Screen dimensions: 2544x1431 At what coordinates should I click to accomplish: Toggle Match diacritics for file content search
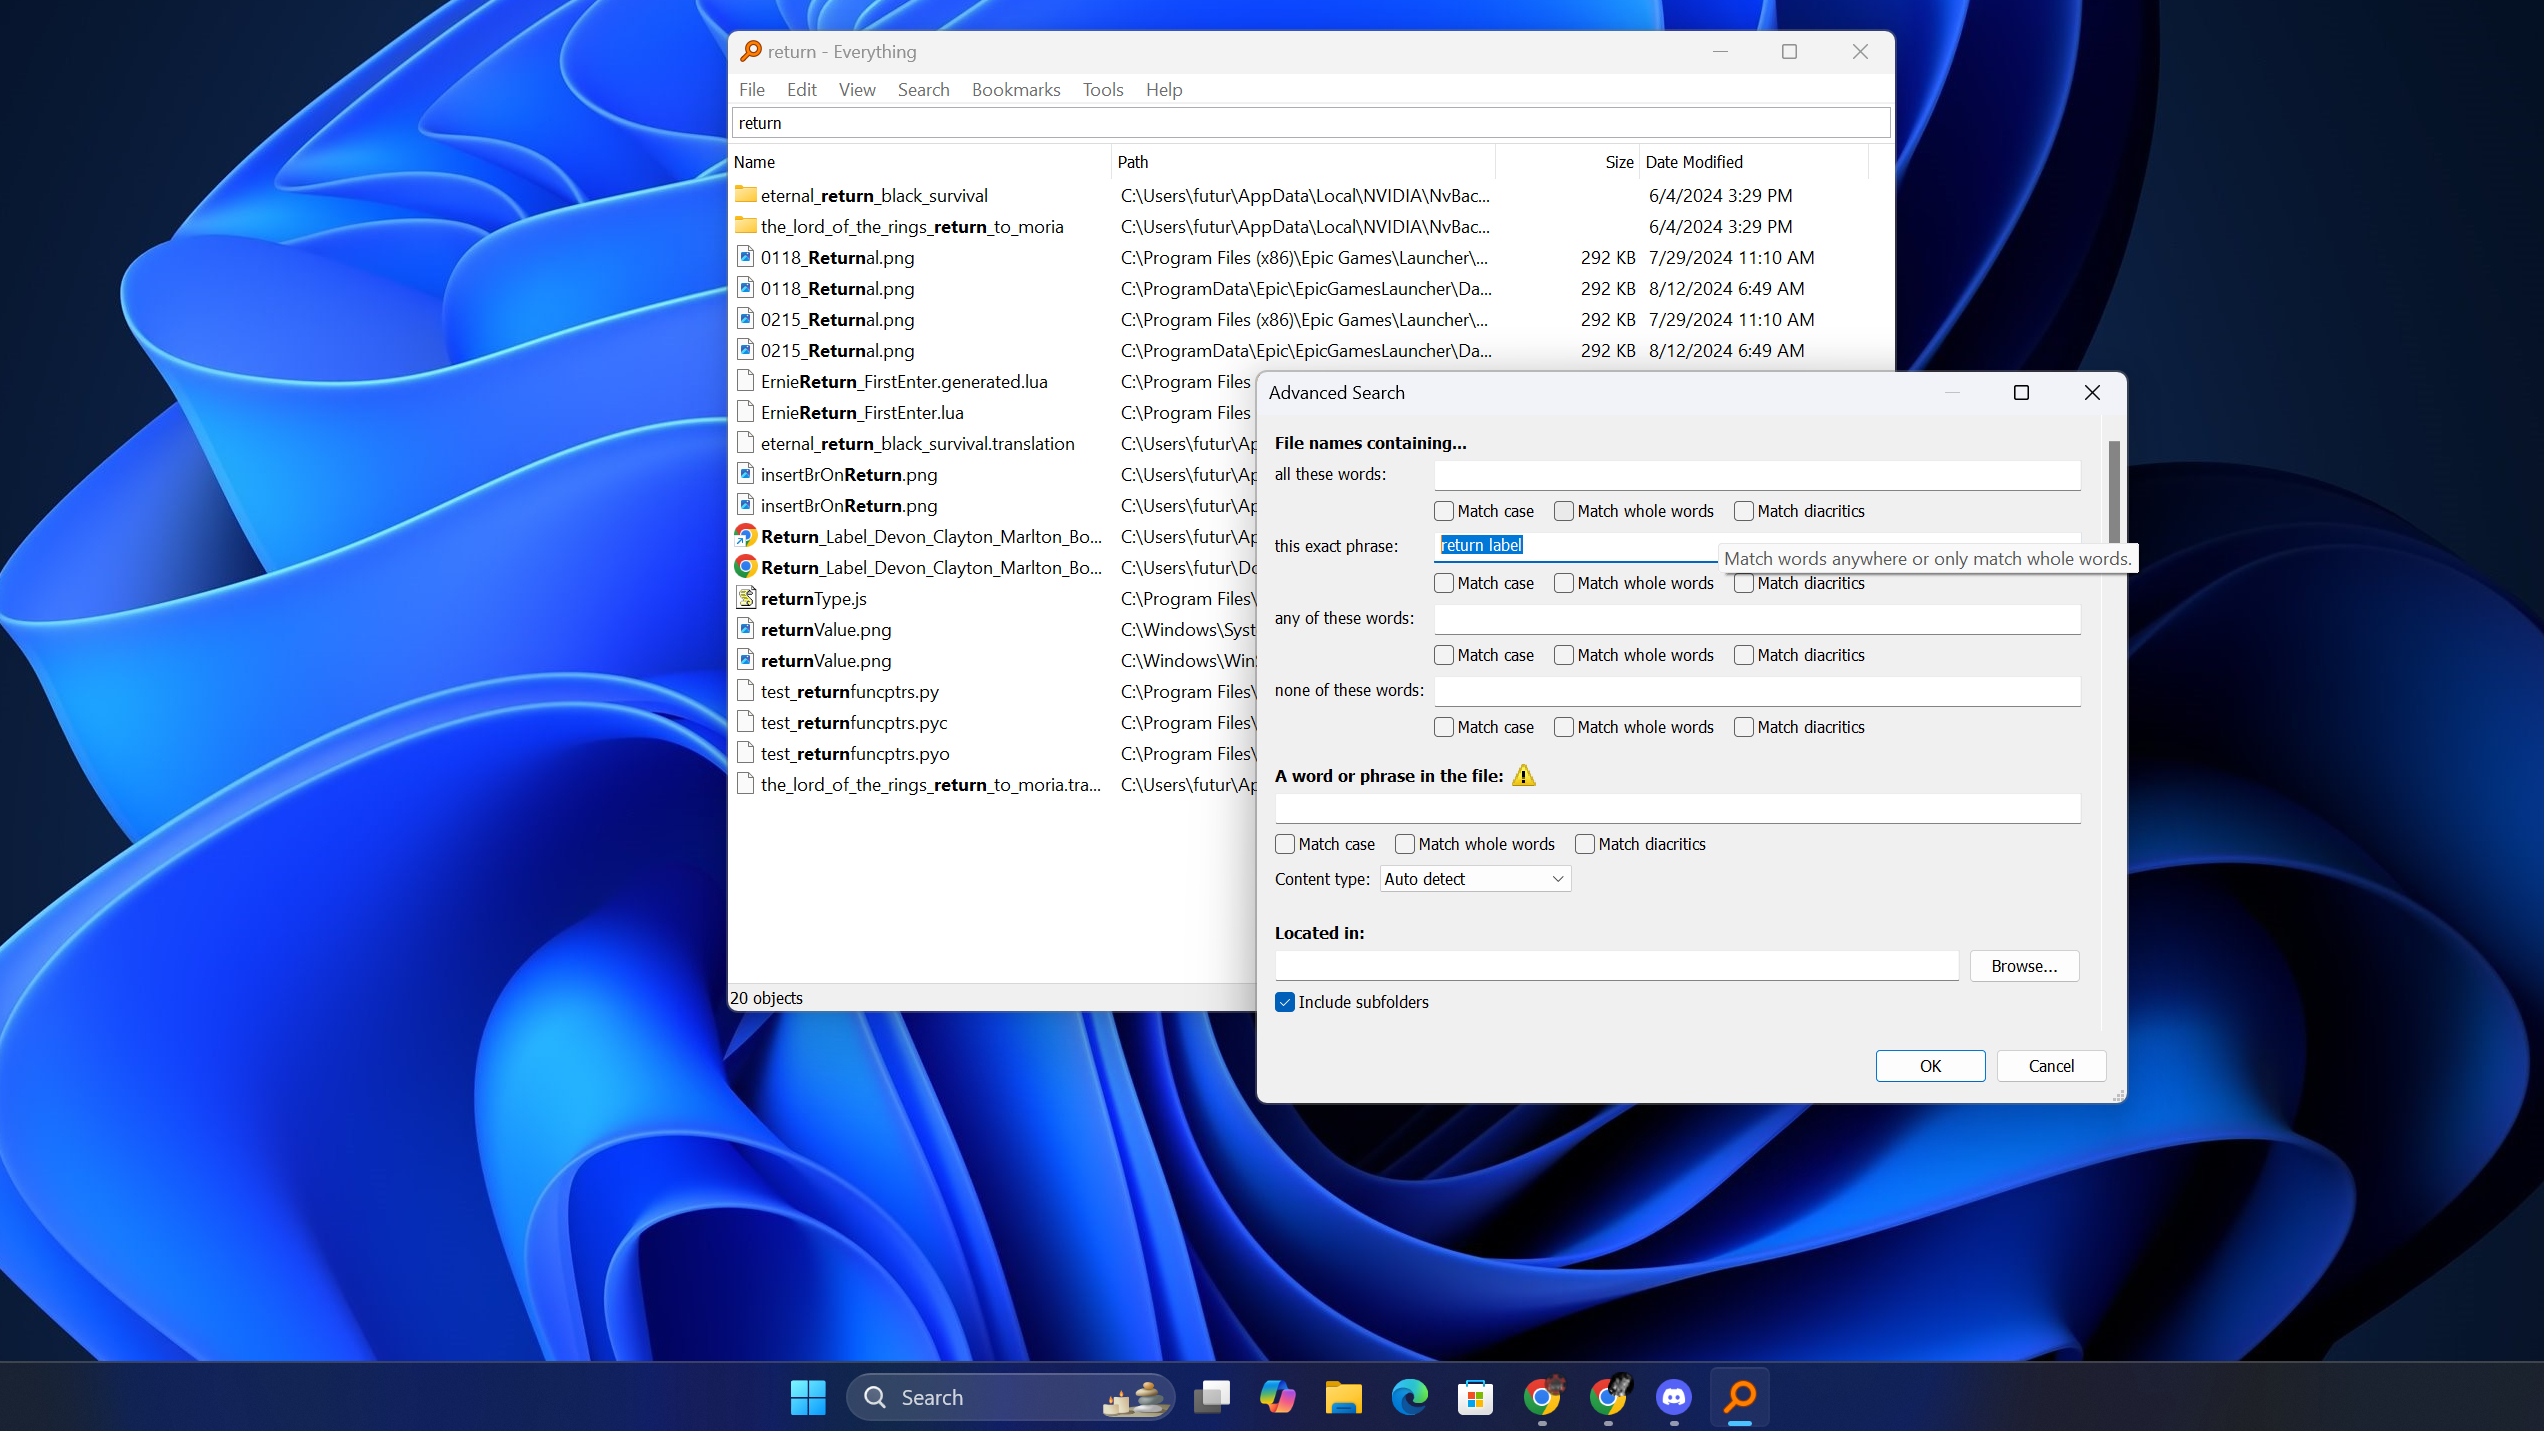(1585, 844)
